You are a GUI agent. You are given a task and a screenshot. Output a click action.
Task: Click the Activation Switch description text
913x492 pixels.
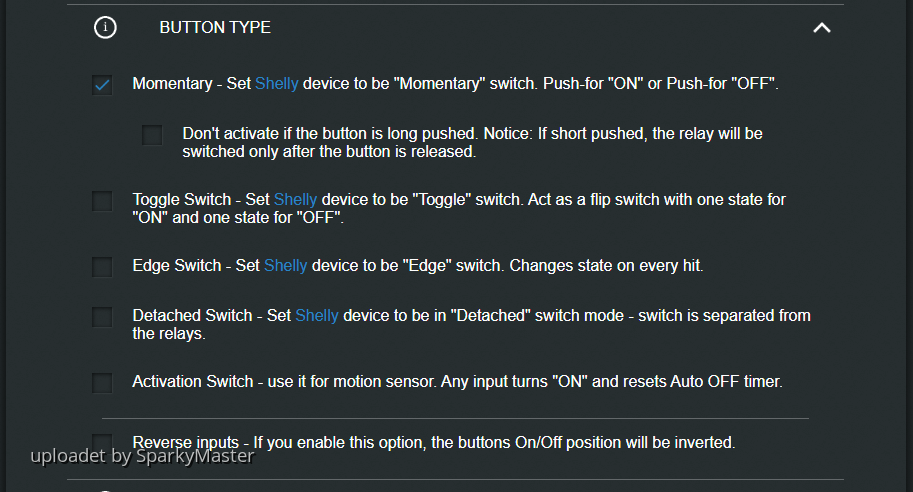[x=459, y=382]
